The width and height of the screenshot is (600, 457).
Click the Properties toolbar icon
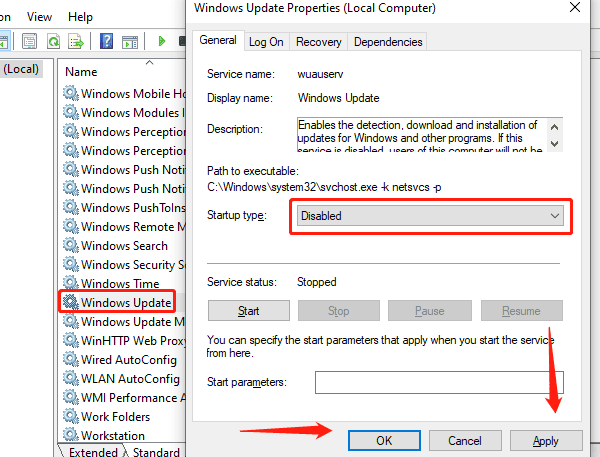click(x=29, y=41)
